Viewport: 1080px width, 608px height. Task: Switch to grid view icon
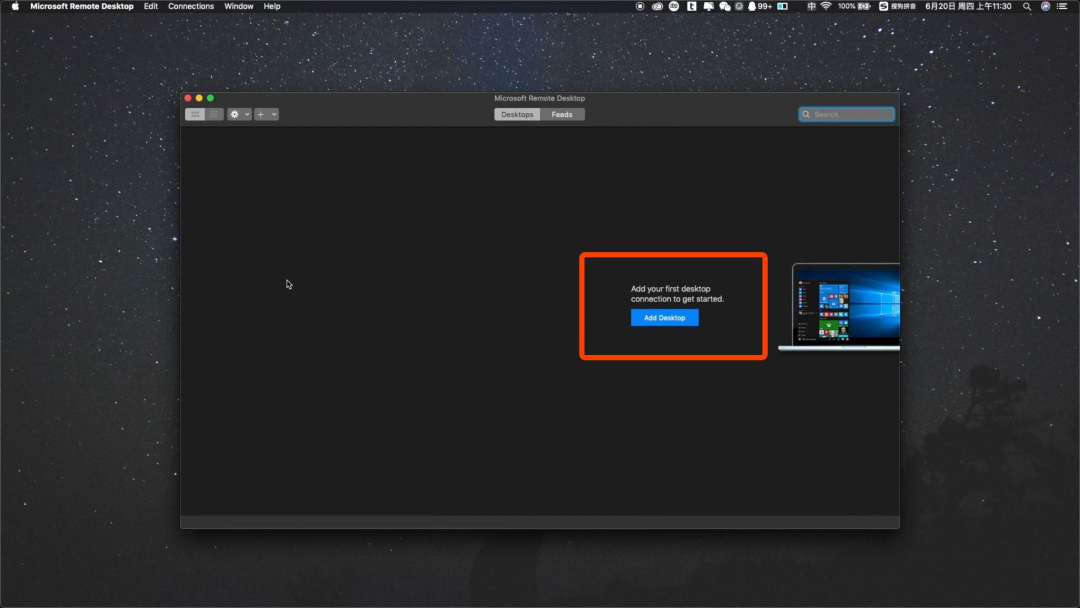[x=195, y=114]
